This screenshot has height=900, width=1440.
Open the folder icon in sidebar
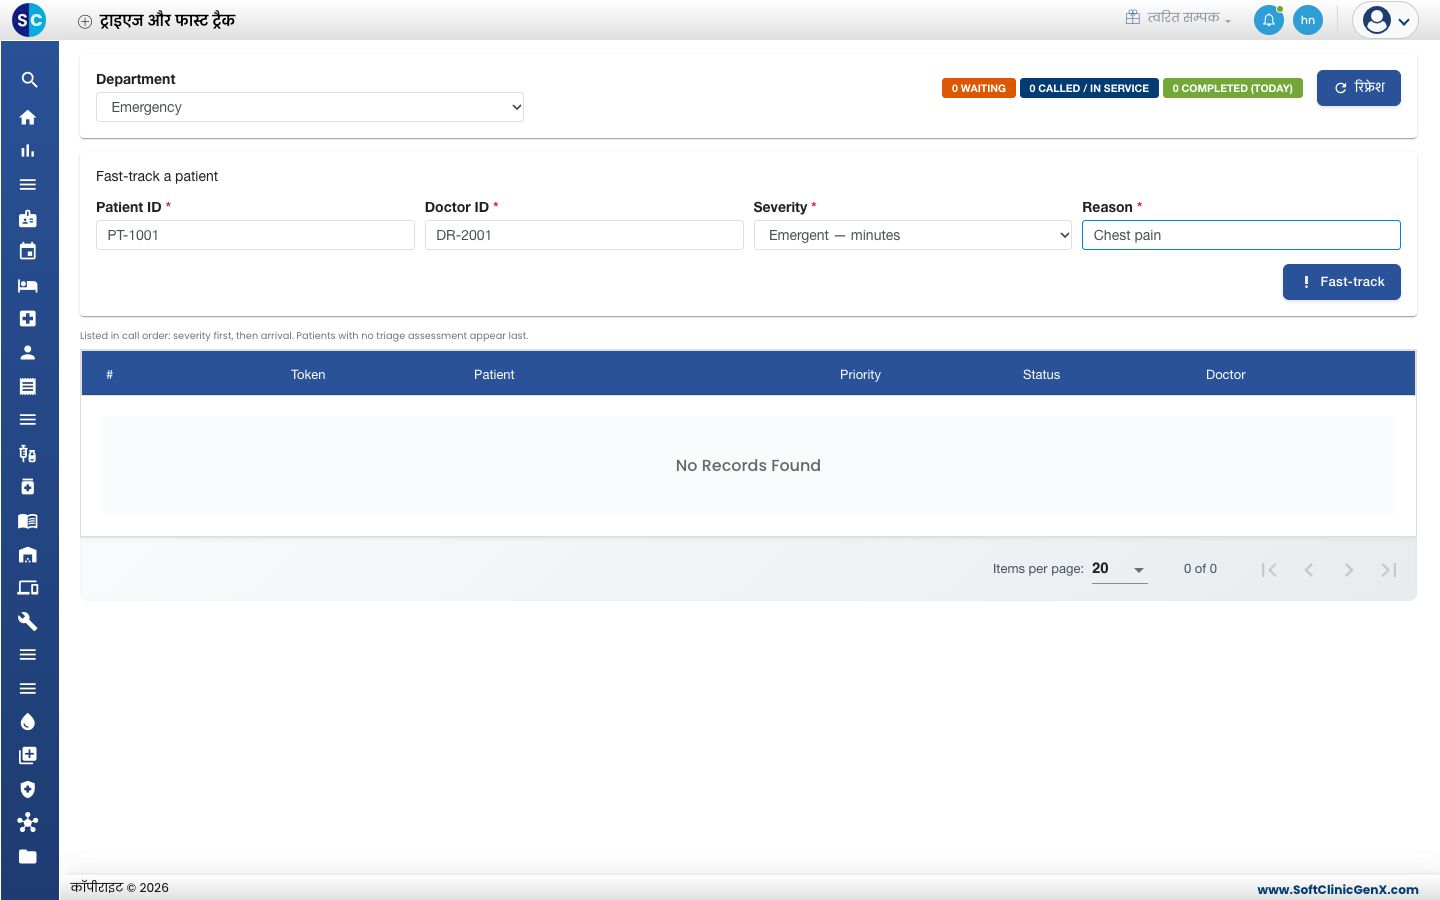coord(28,856)
